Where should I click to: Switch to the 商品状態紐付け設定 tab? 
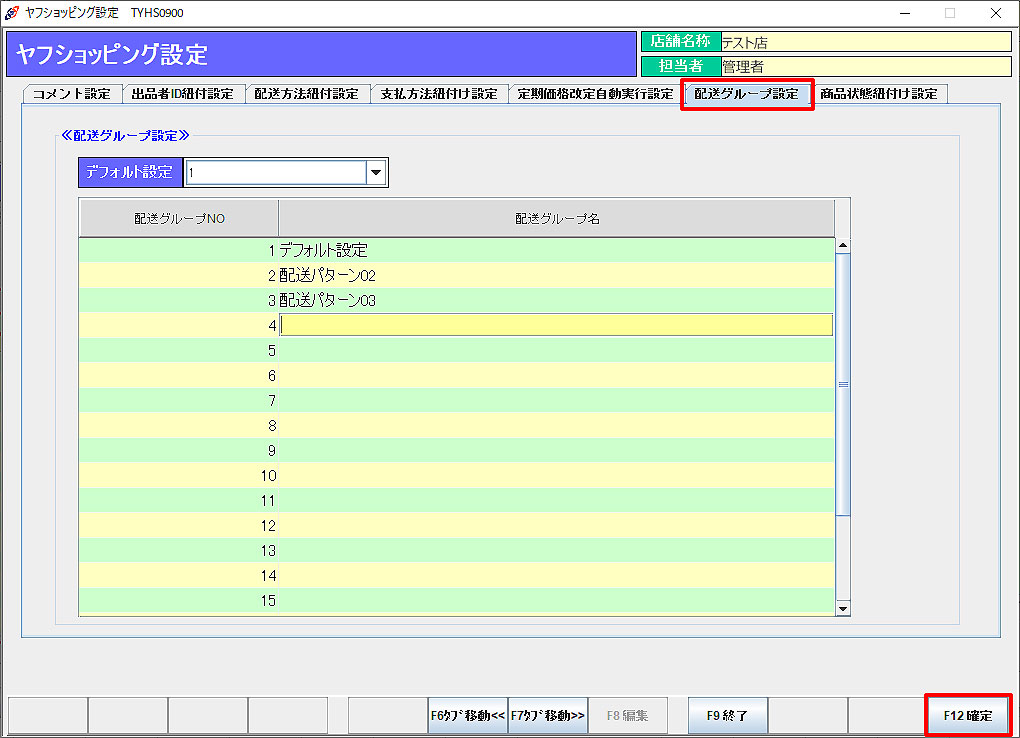click(x=878, y=94)
